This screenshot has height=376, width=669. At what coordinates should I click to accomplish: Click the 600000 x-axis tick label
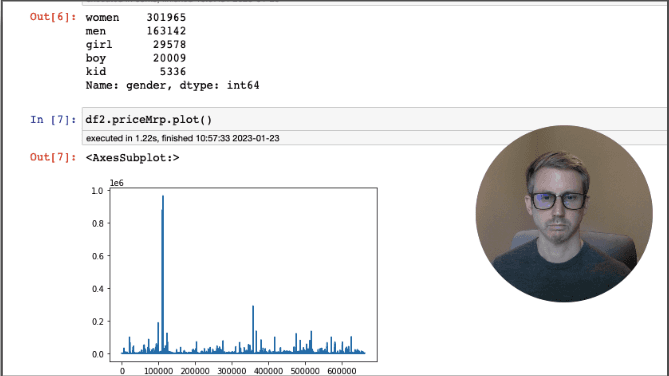[x=342, y=371]
